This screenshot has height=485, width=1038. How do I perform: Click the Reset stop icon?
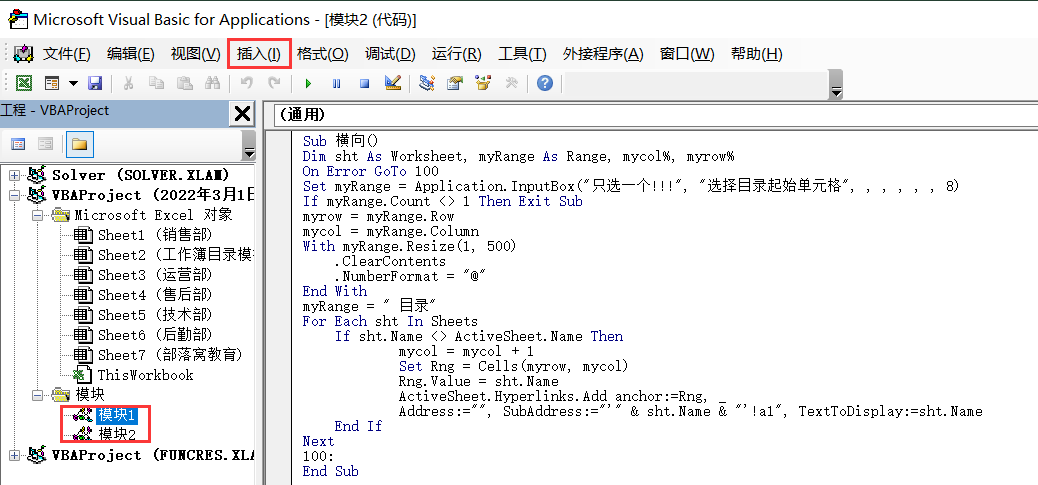364,83
